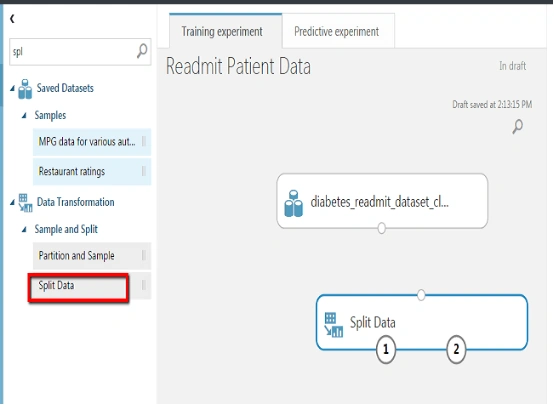Switch to the Predictive experiment tab
This screenshot has height=405, width=554.
338,31
